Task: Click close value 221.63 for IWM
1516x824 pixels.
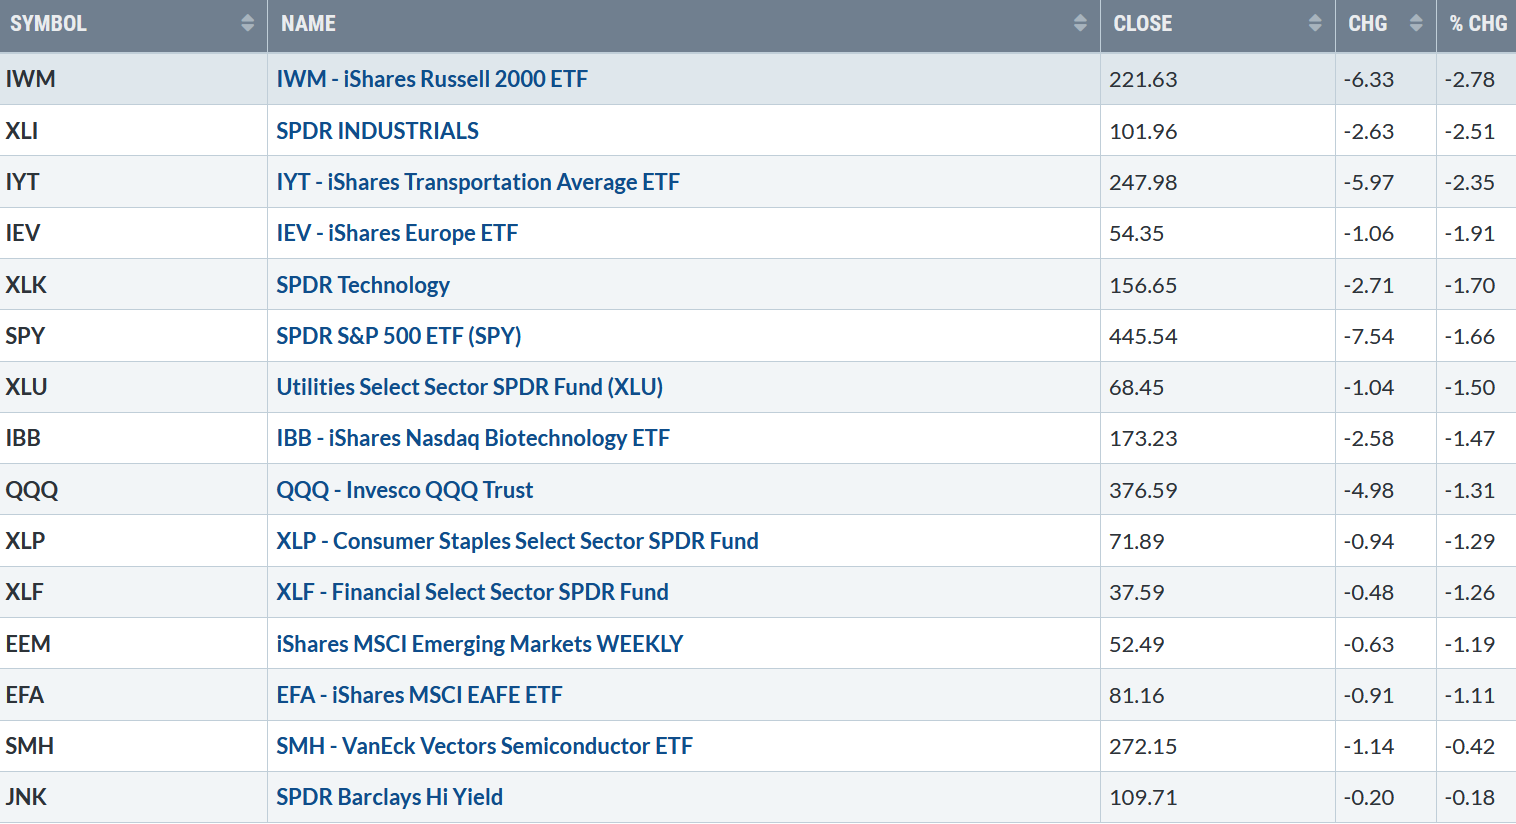Action: [1143, 79]
